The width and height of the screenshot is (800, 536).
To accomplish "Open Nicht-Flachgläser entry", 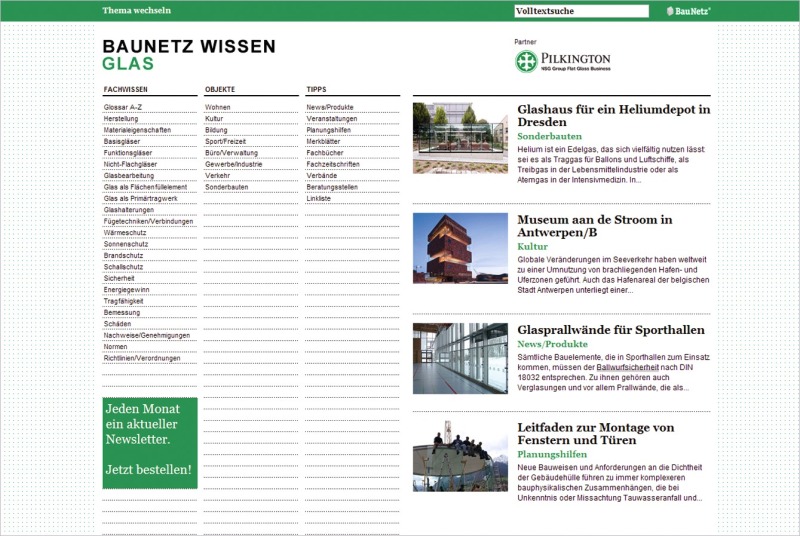I will pyautogui.click(x=130, y=164).
